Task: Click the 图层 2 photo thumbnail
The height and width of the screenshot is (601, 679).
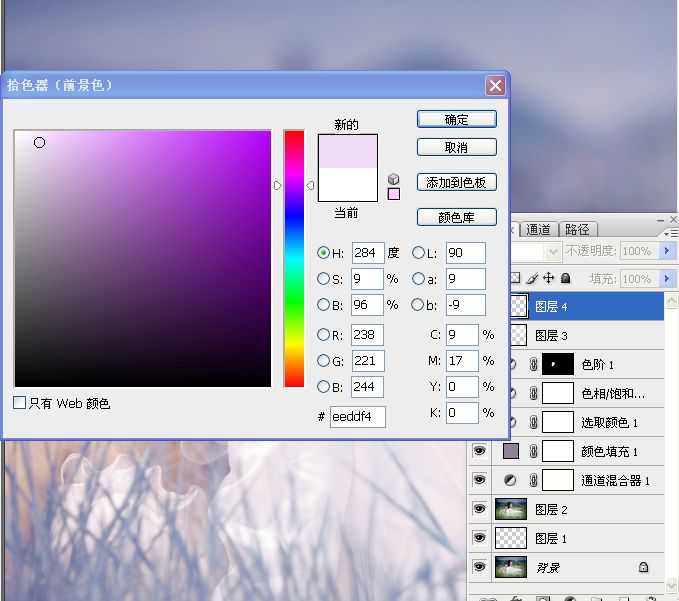Action: pos(511,509)
